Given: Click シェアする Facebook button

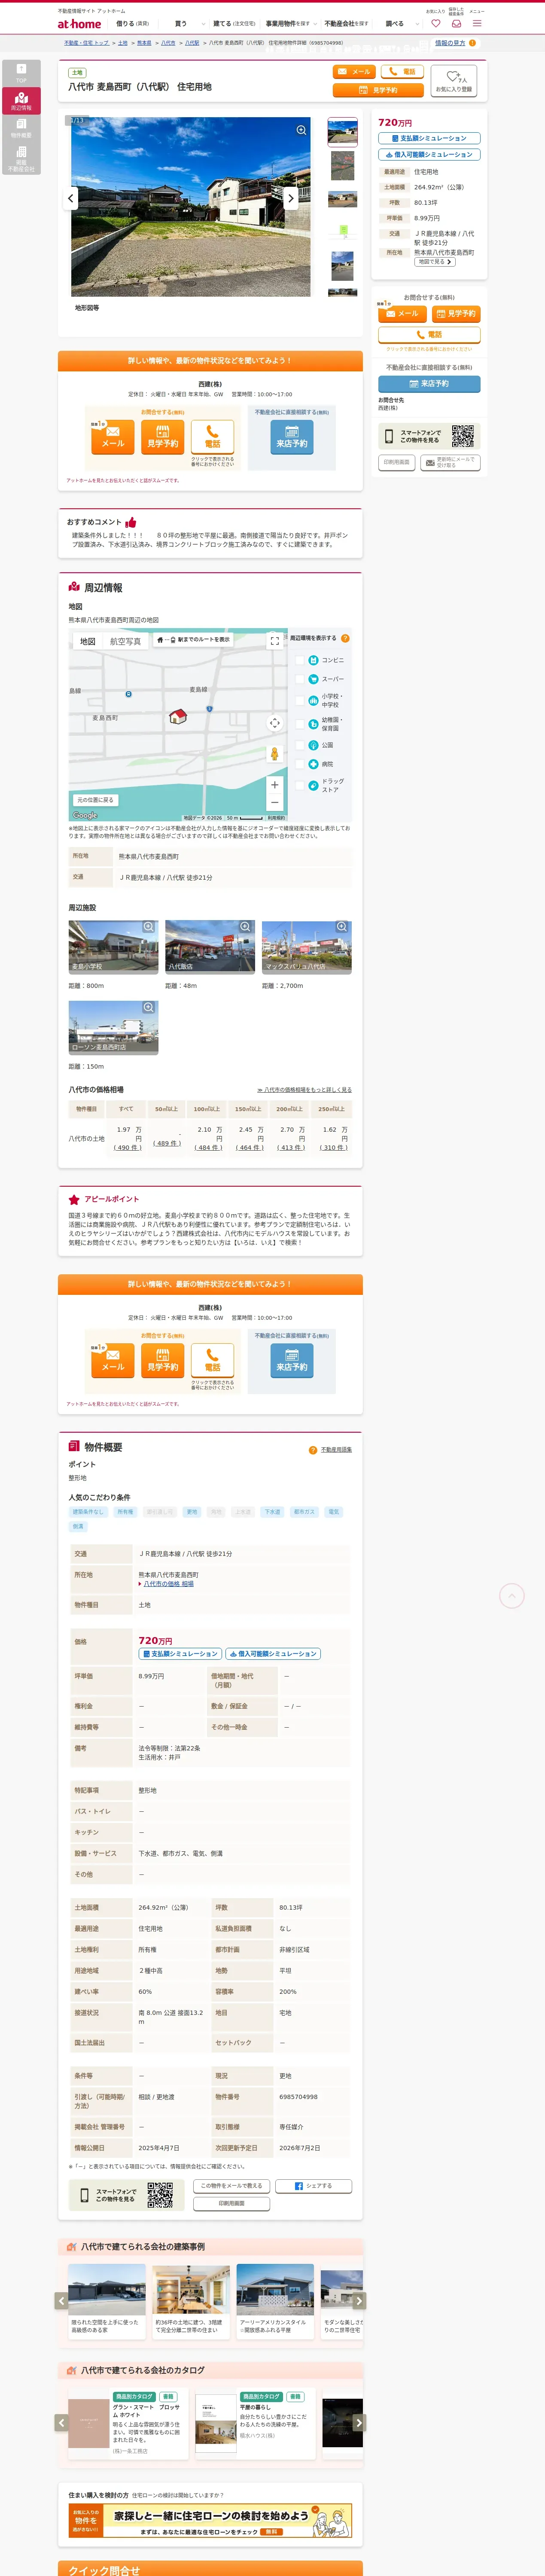Looking at the screenshot, I should tap(313, 2186).
